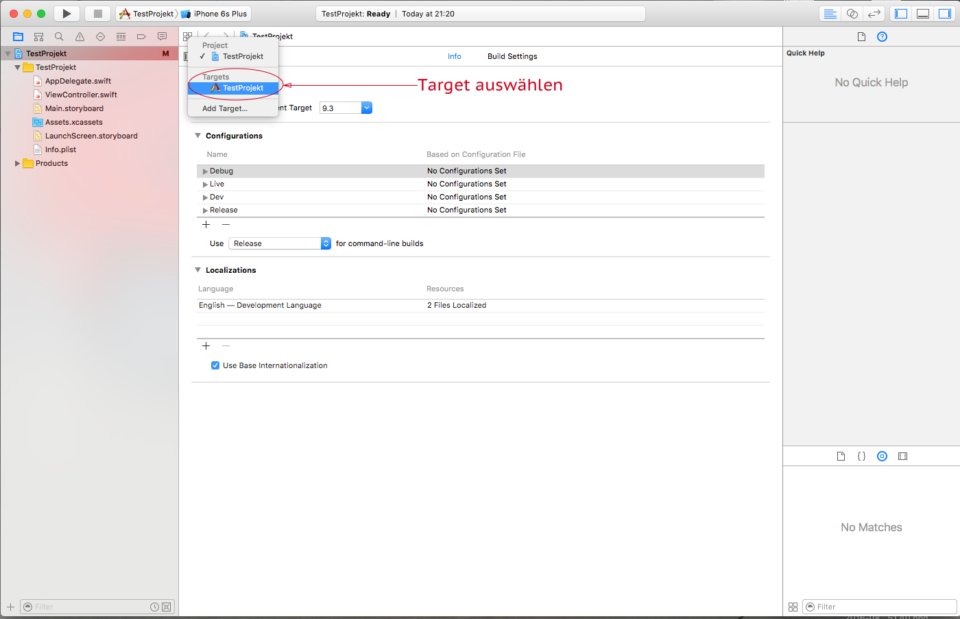Switch to the Version editor
The width and height of the screenshot is (960, 619).
click(874, 14)
